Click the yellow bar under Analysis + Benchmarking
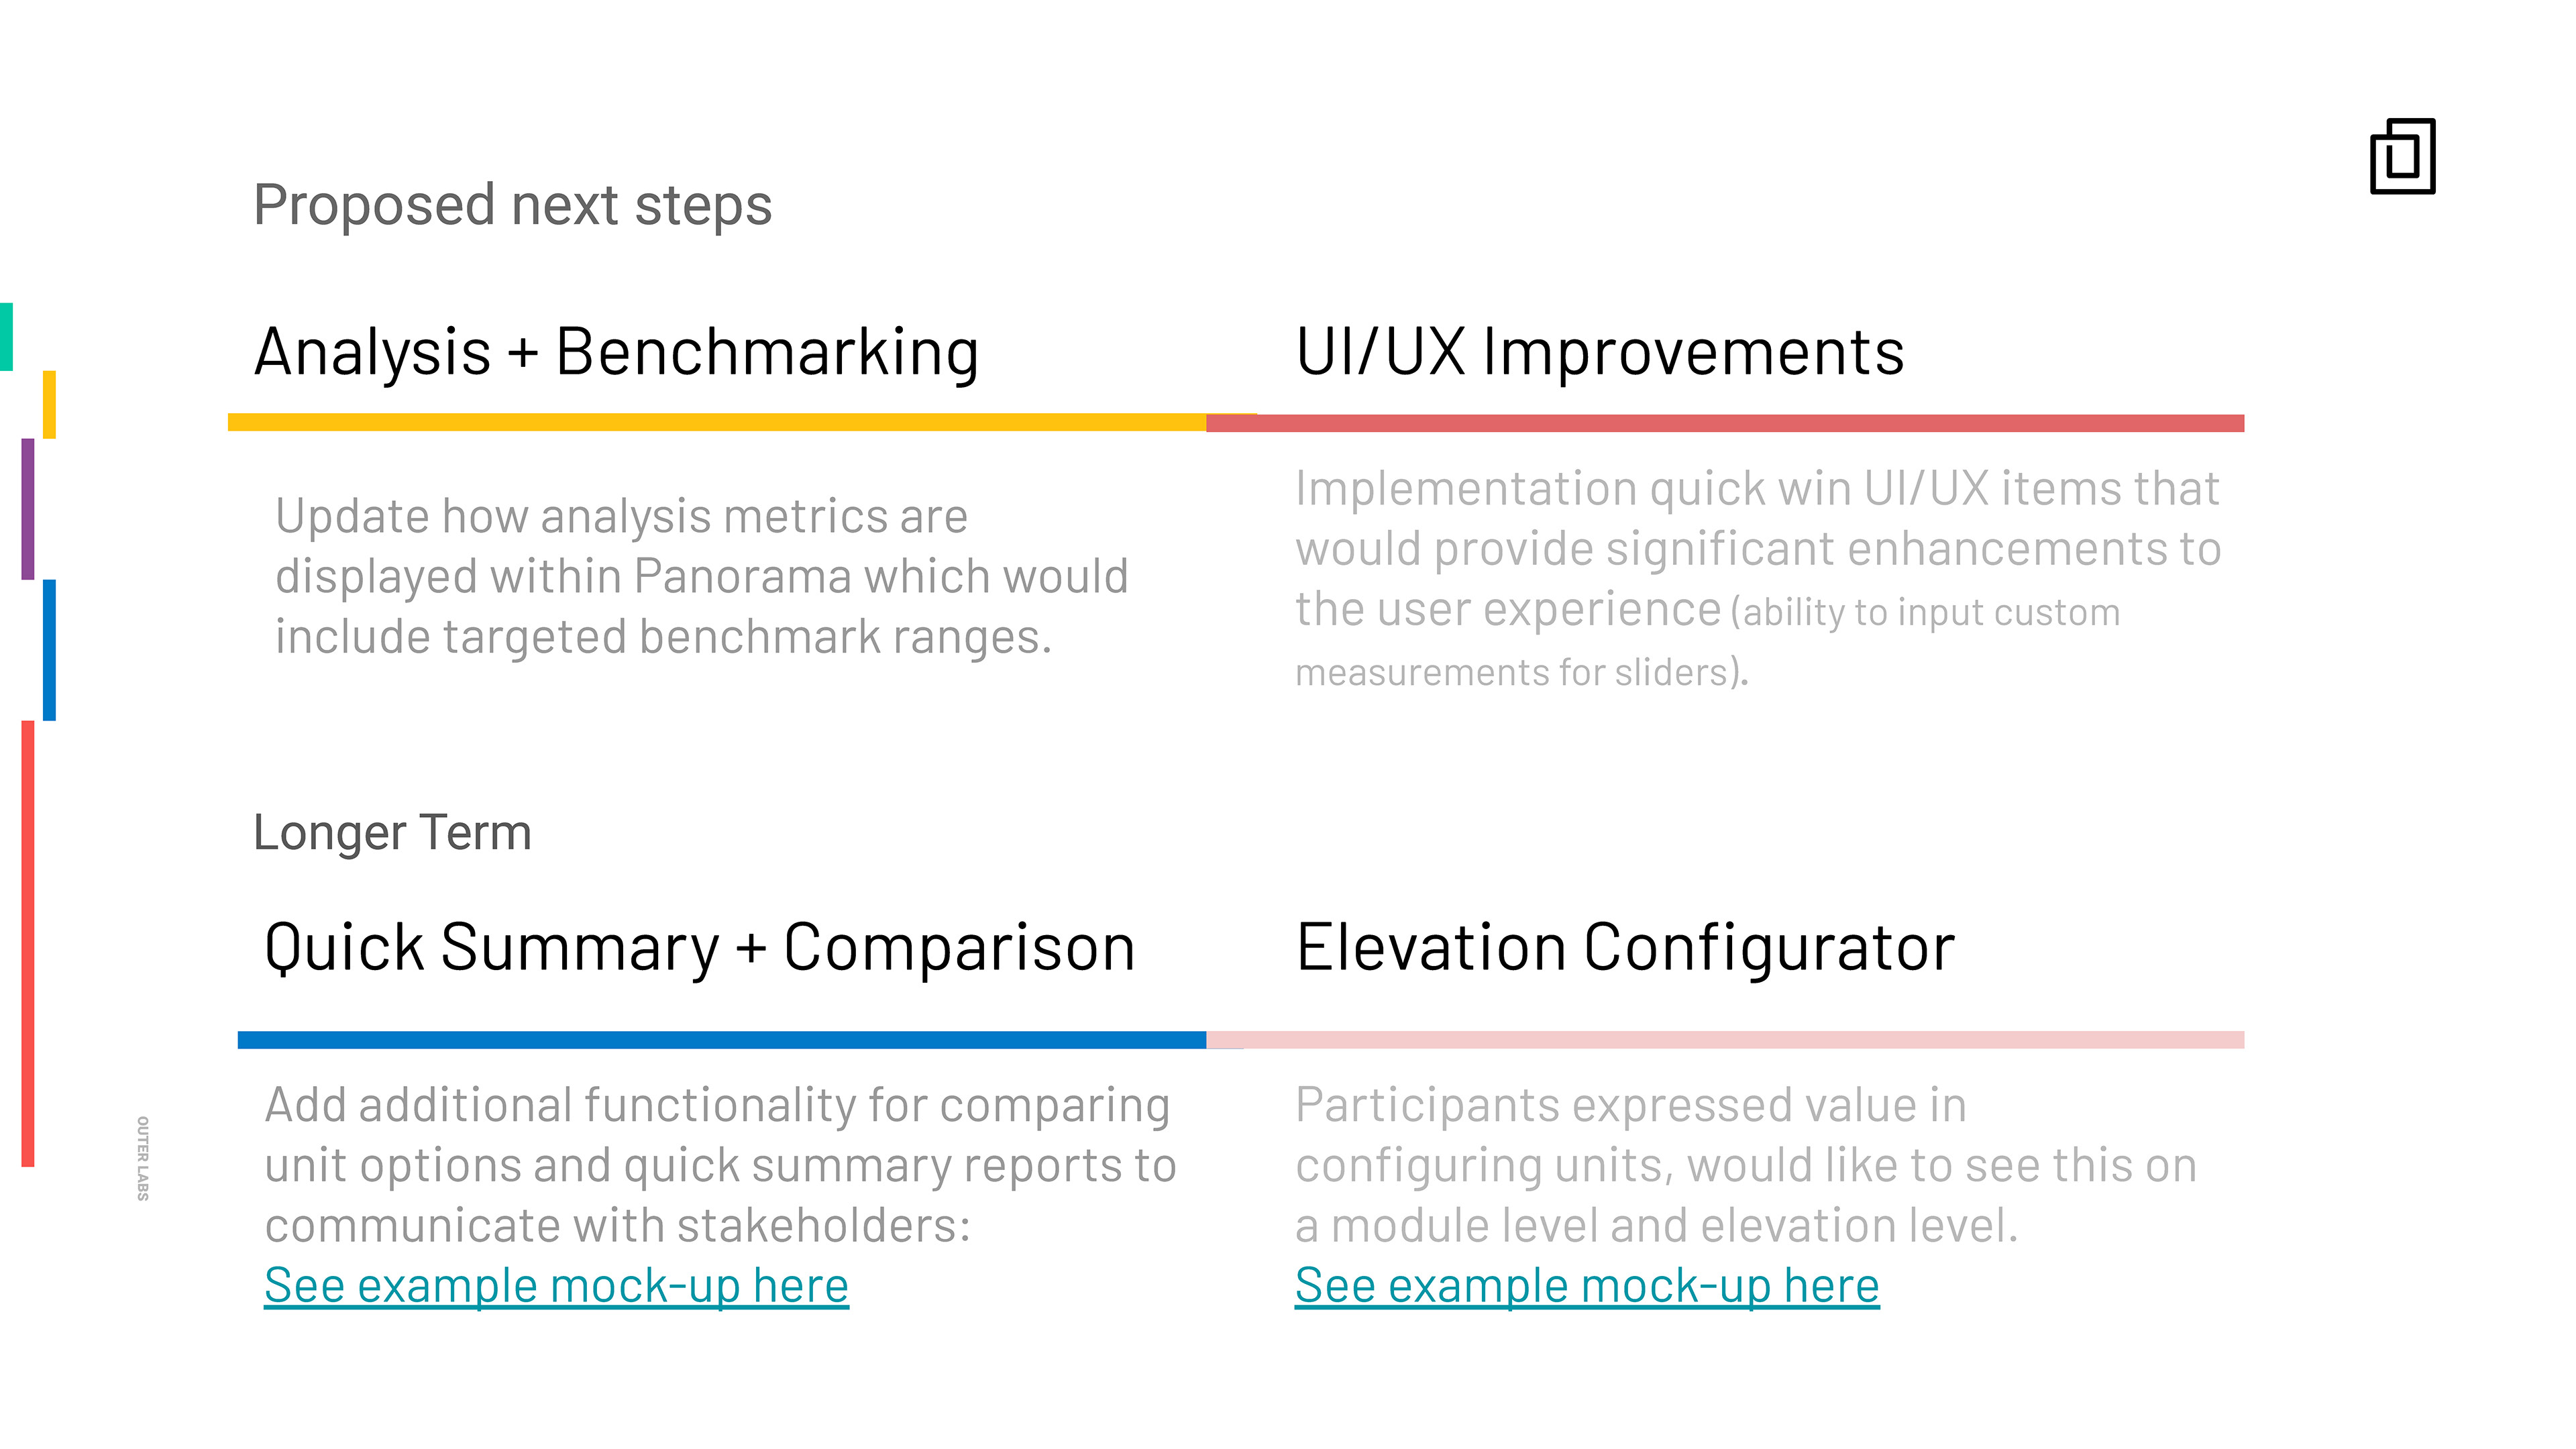The width and height of the screenshot is (2576, 1449). [x=716, y=422]
